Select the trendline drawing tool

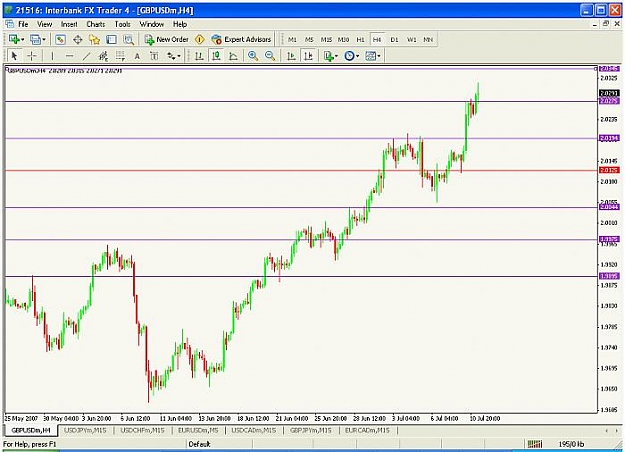[x=86, y=56]
